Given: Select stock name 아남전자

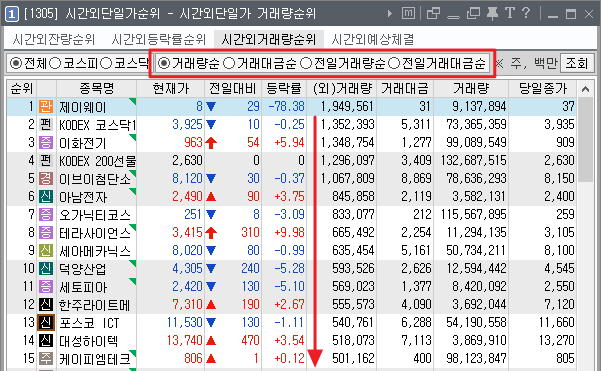Looking at the screenshot, I should [x=83, y=197].
